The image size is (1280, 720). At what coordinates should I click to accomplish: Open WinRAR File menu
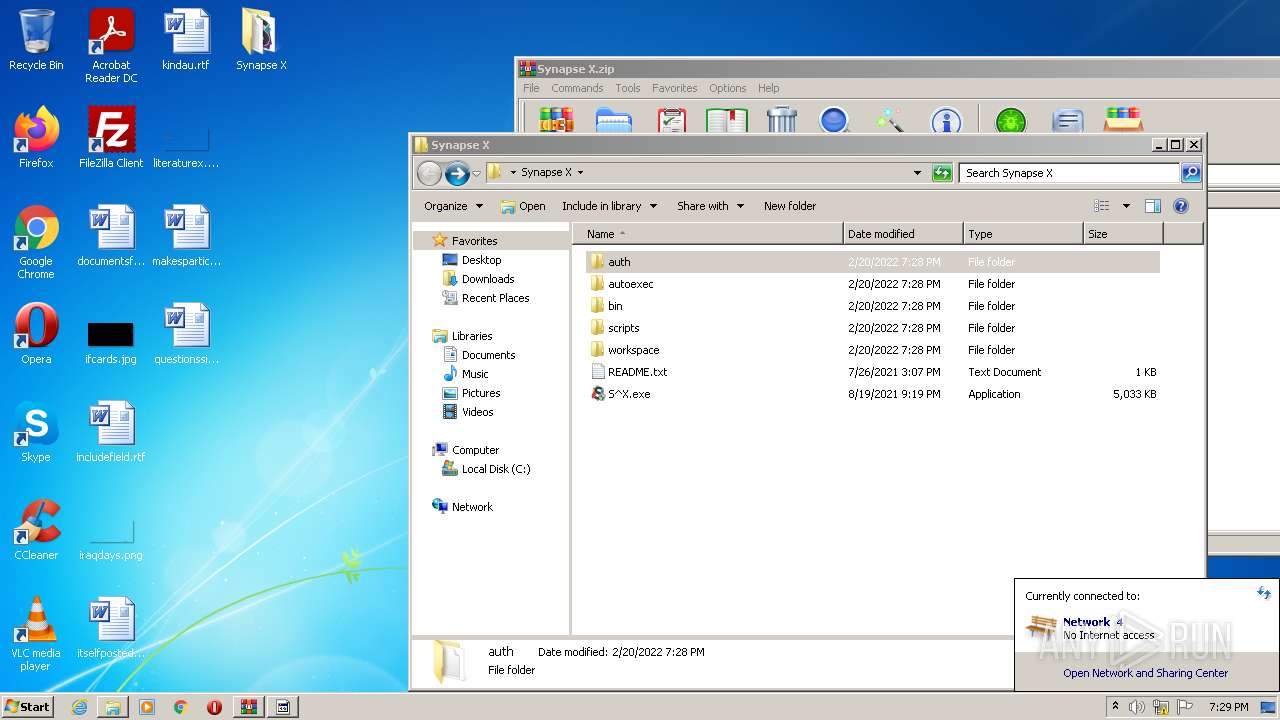(x=531, y=88)
